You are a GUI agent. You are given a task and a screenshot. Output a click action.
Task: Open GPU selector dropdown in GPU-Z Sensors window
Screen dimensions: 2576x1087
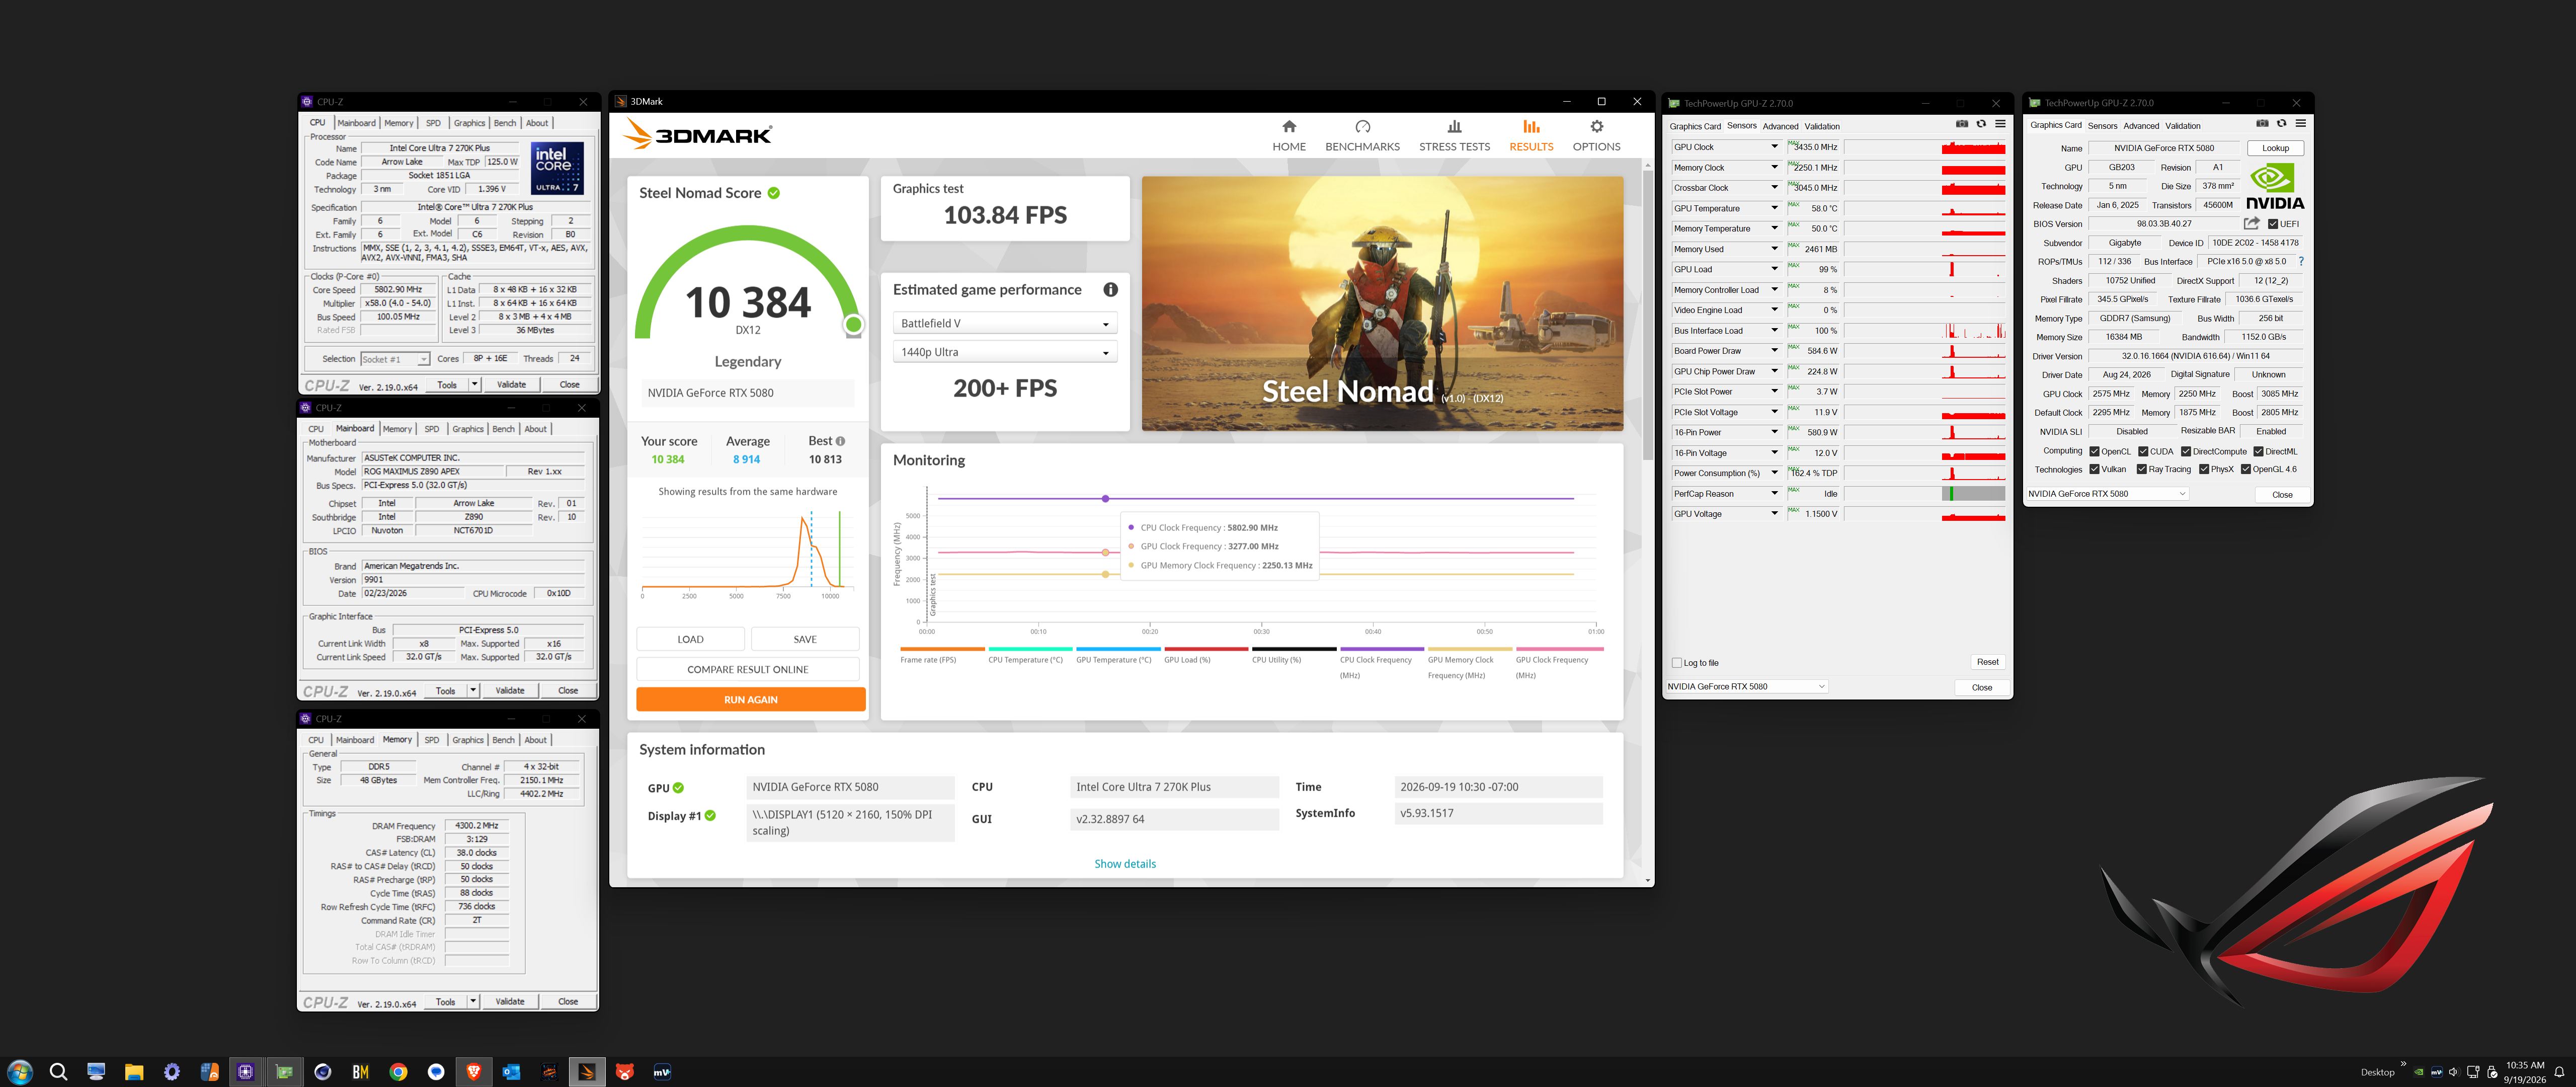tap(1746, 687)
